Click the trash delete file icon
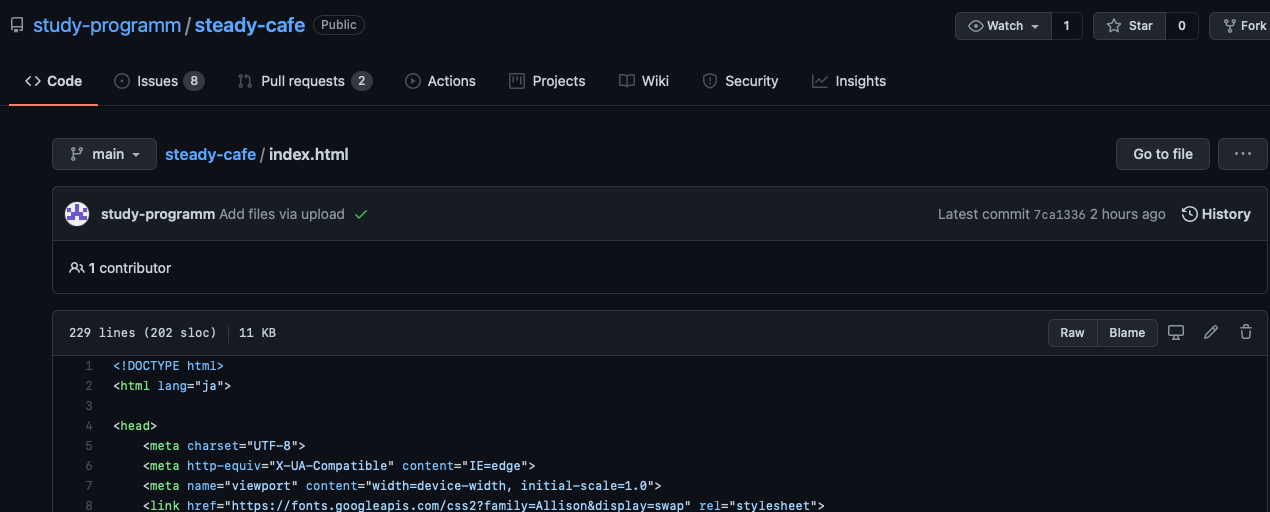The image size is (1270, 512). pyautogui.click(x=1245, y=332)
